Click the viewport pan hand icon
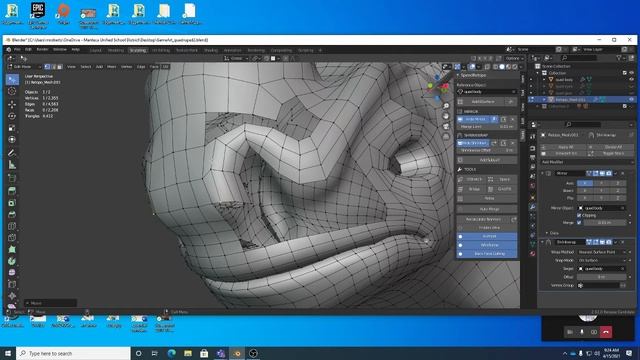The width and height of the screenshot is (640, 360). 446,116
